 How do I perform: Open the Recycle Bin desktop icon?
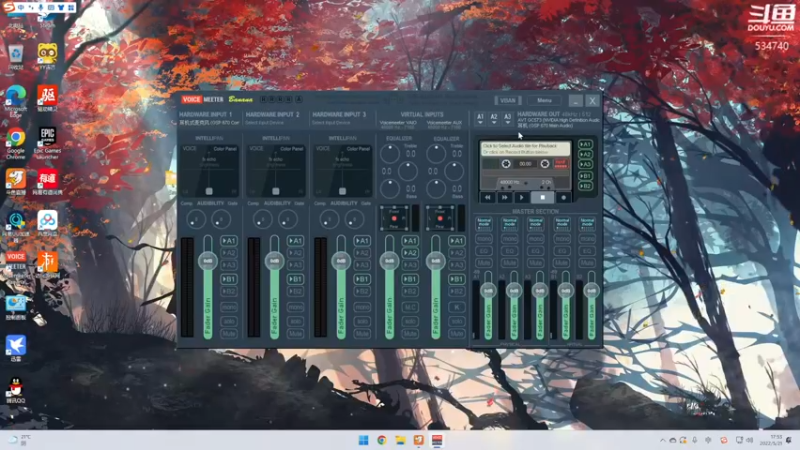16,57
